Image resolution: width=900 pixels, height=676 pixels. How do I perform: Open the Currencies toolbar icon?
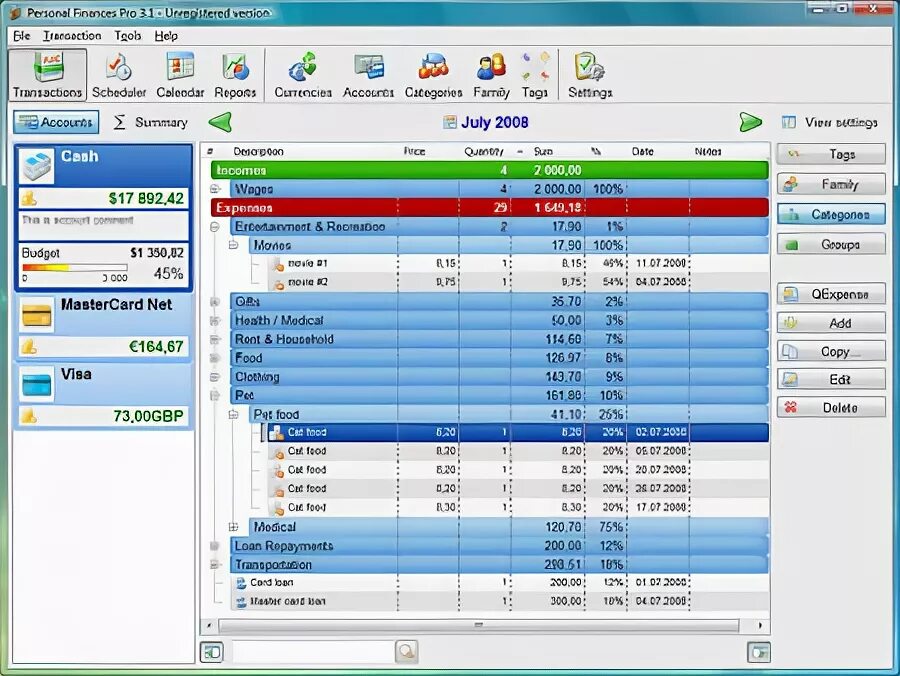click(x=302, y=75)
